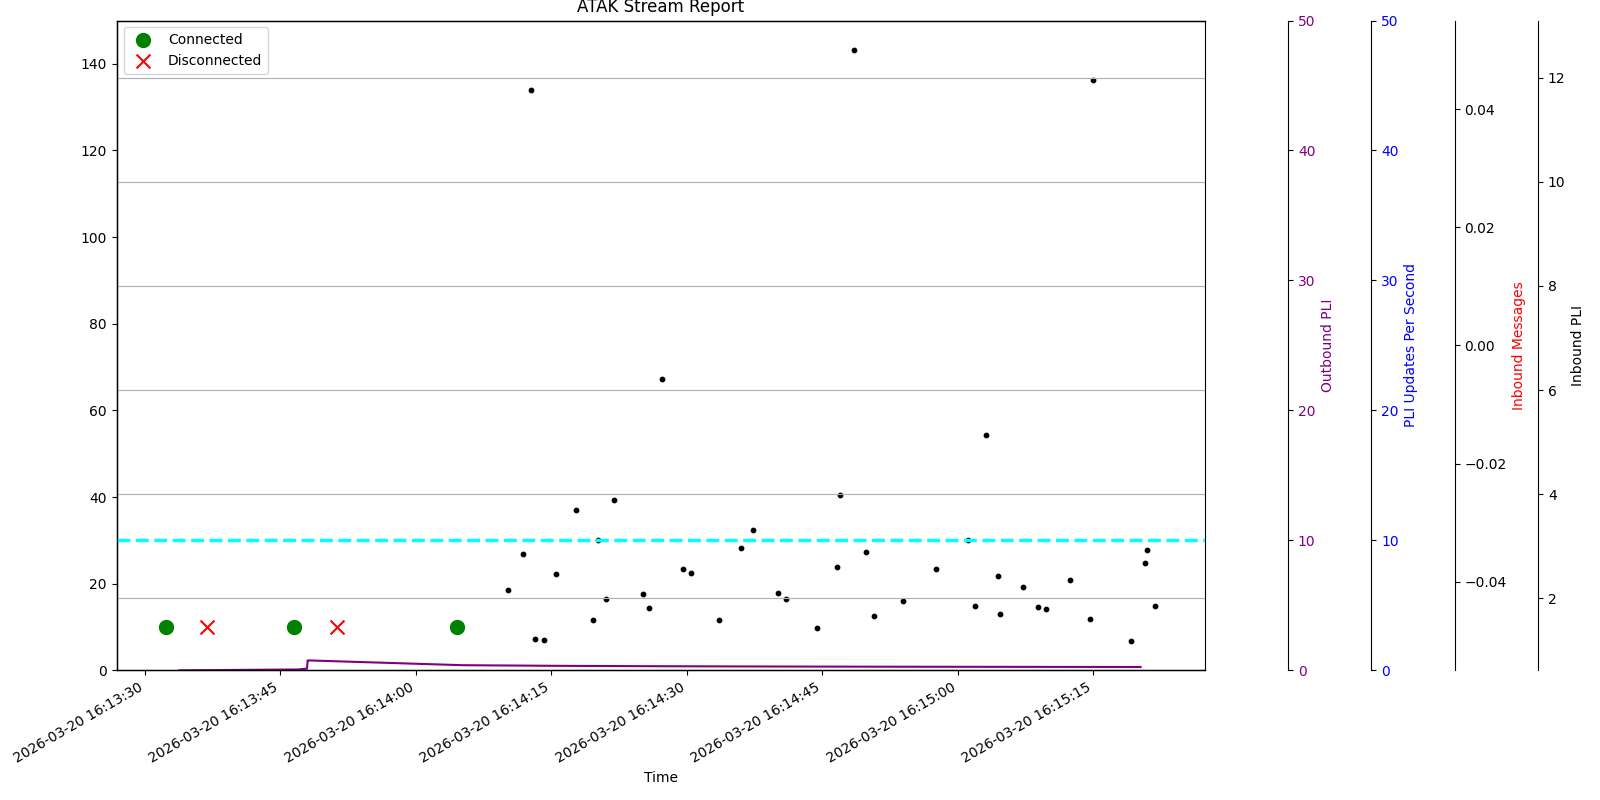
Task: Click the Time x-axis label
Action: (x=660, y=777)
